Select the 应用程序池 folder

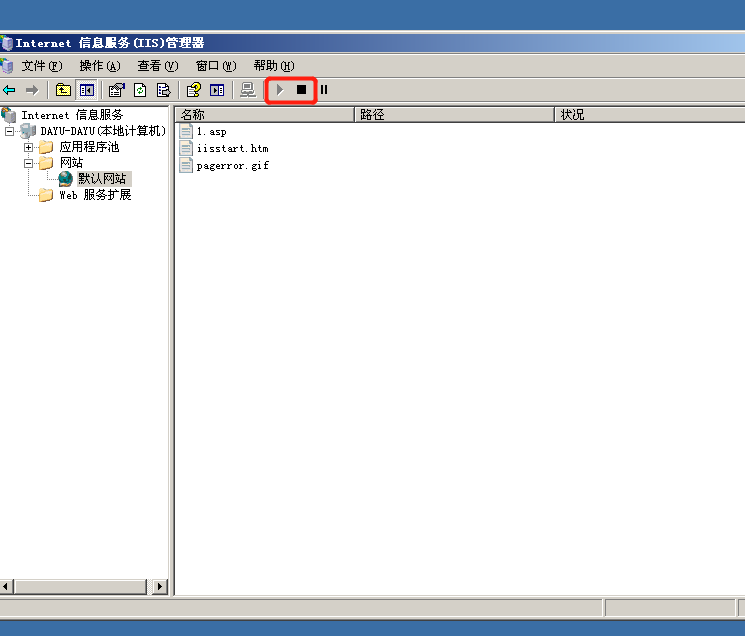tap(89, 147)
